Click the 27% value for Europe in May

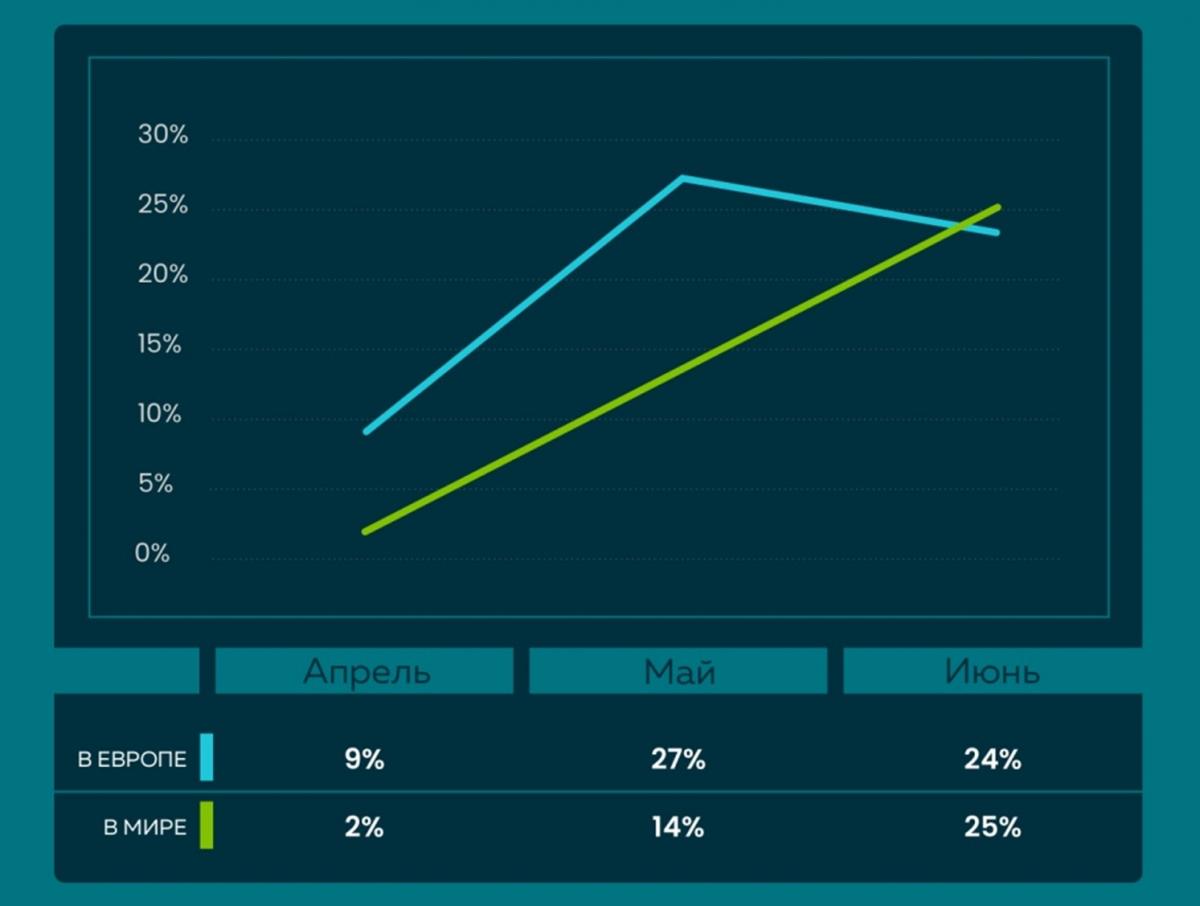(x=678, y=759)
